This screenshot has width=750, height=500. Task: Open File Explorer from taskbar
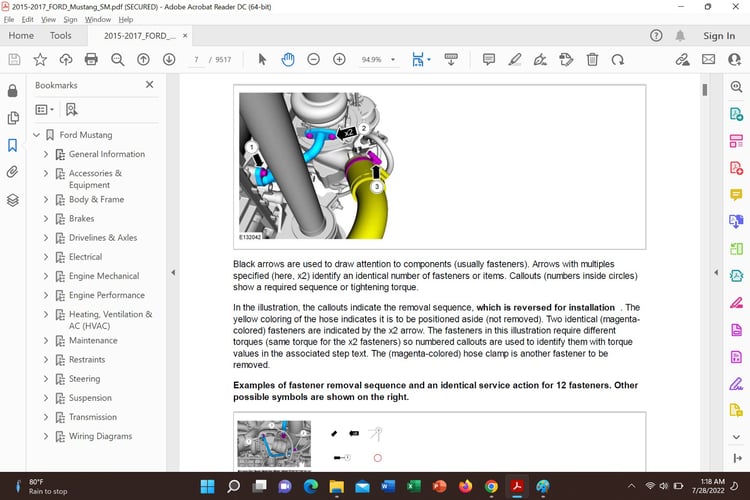[x=337, y=487]
